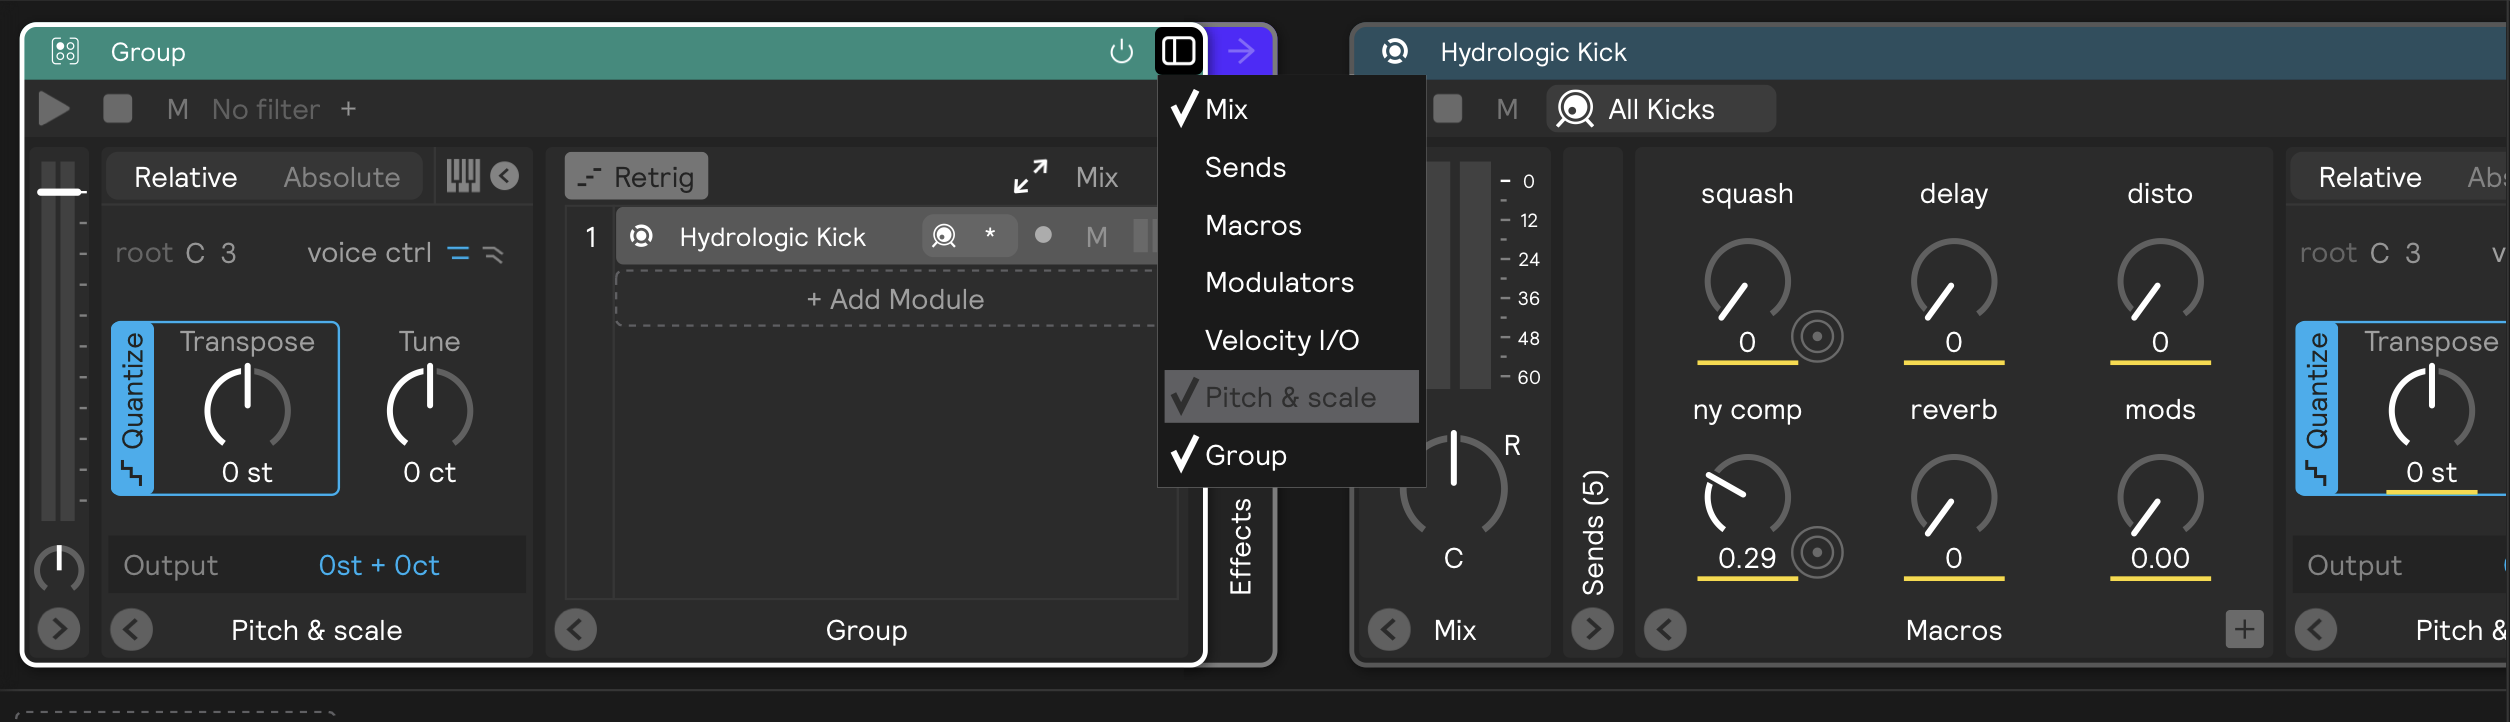Viewport: 2510px width, 722px height.
Task: Start playback in the Group module
Action: [54, 108]
